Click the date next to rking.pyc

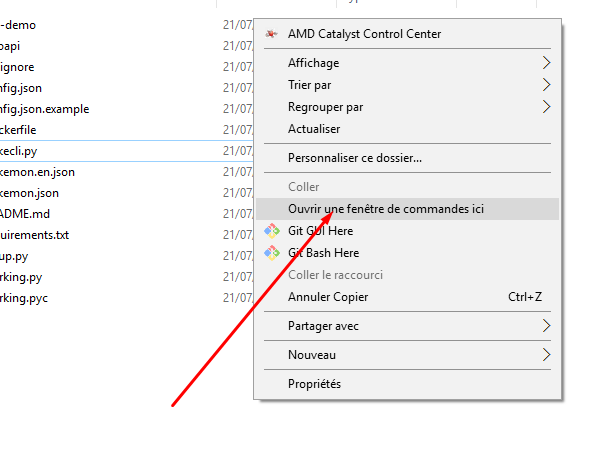point(238,298)
